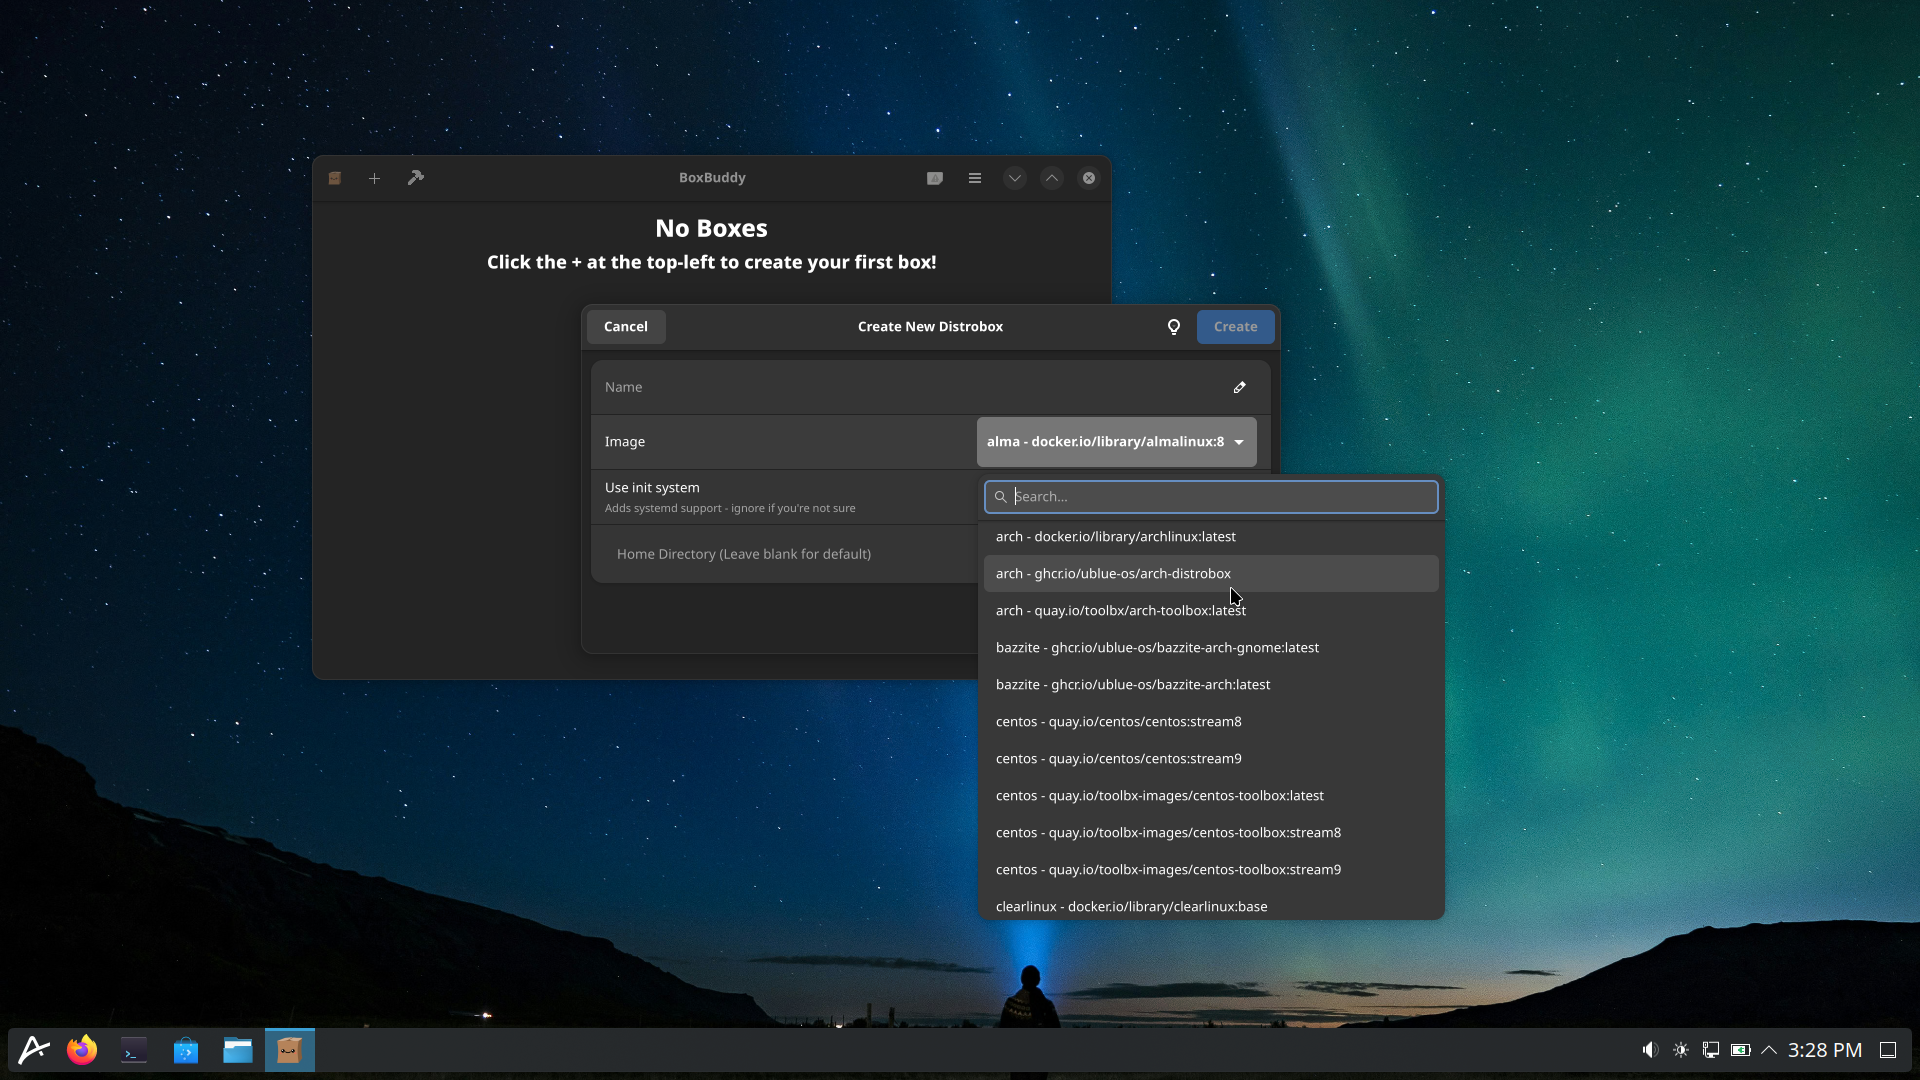Choose arch - docker.io/library/archlinux:latest

[1211, 537]
